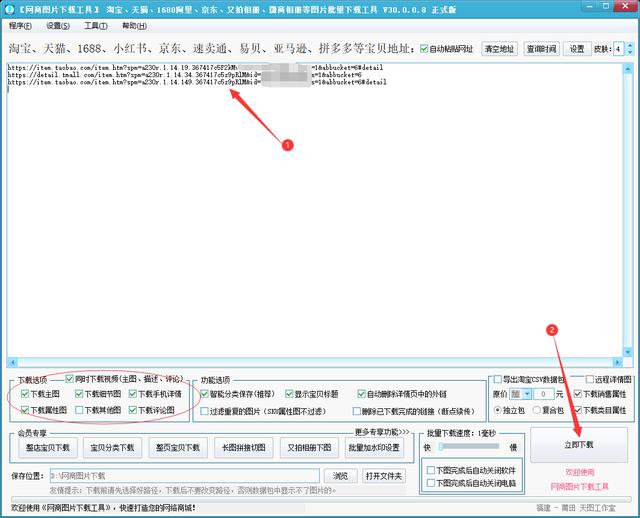The image size is (640, 518).
Task: Click the 保存位置 path input field
Action: (x=184, y=476)
